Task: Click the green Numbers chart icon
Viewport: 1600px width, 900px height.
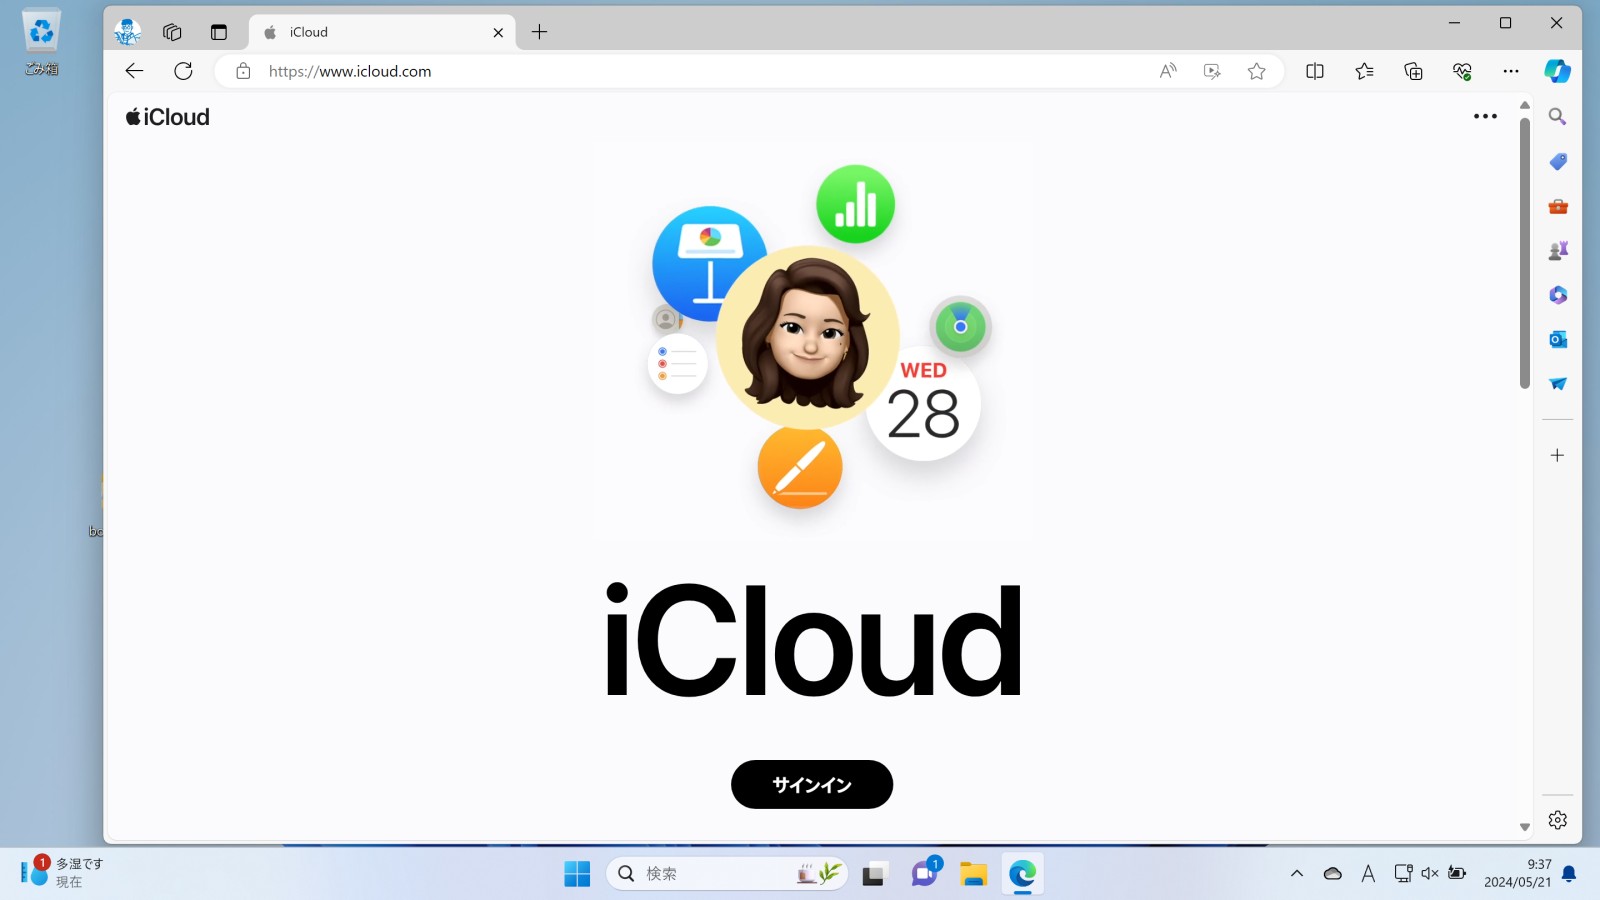Action: 855,203
